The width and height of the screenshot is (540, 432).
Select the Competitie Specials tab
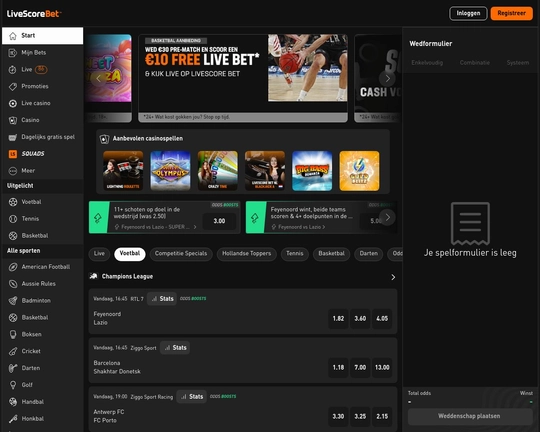(181, 254)
